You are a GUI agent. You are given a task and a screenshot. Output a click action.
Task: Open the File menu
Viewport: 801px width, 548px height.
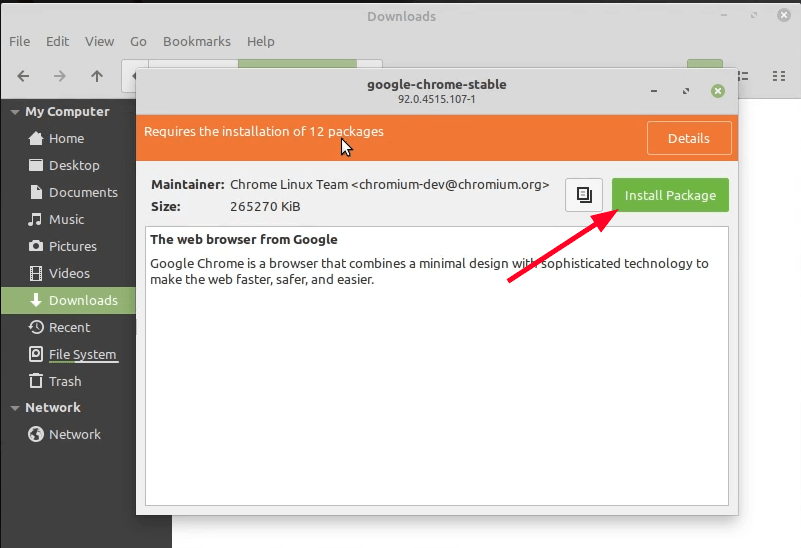click(19, 41)
